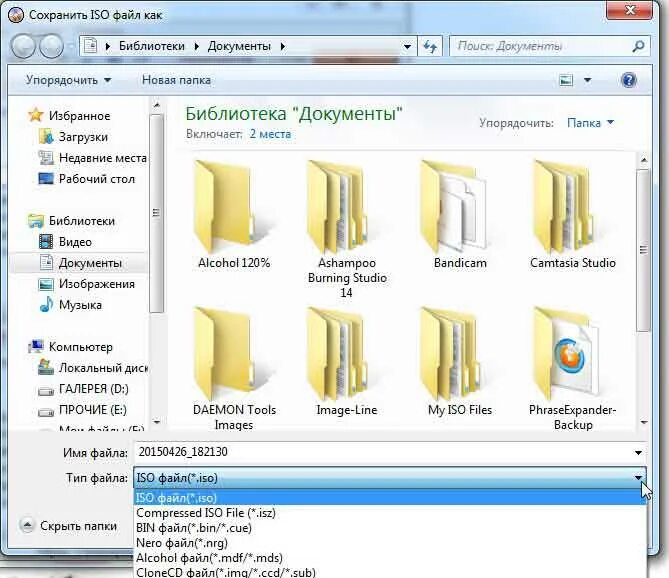Open the Упорядочить toolbar menu
This screenshot has width=669, height=578.
point(68,80)
